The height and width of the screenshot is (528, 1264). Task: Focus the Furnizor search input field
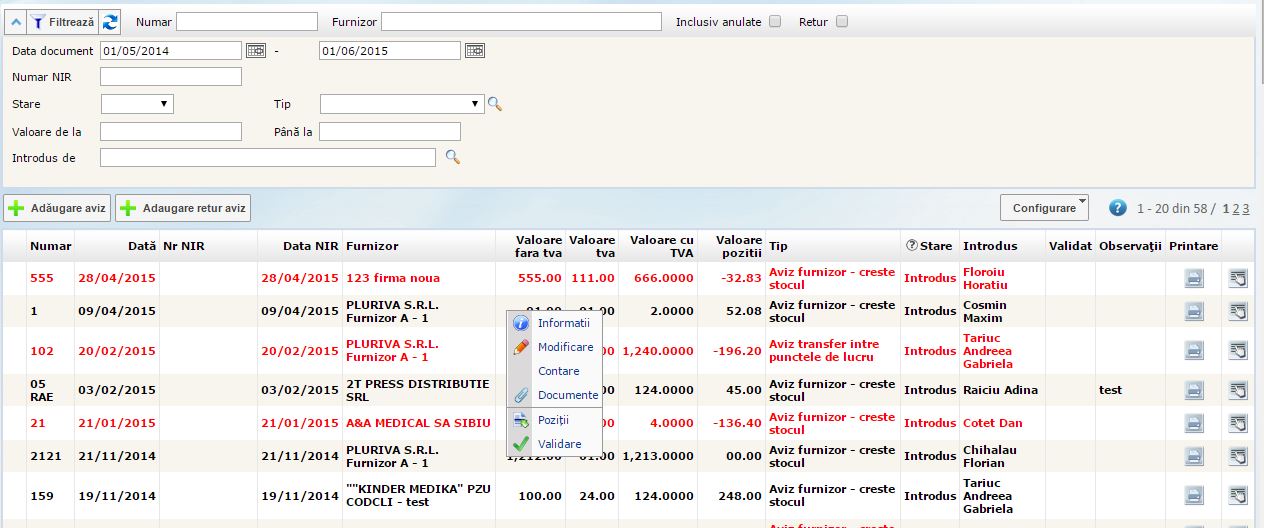521,22
